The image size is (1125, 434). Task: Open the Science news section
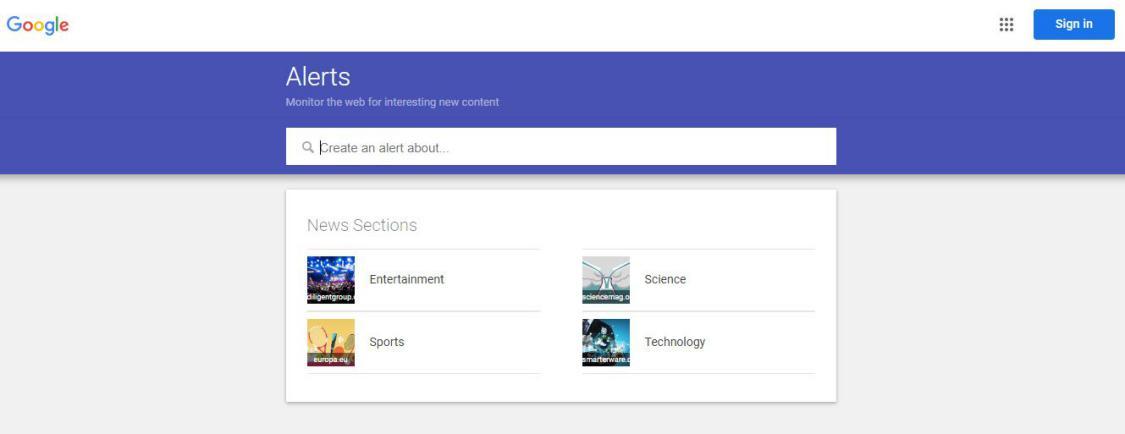[698, 280]
